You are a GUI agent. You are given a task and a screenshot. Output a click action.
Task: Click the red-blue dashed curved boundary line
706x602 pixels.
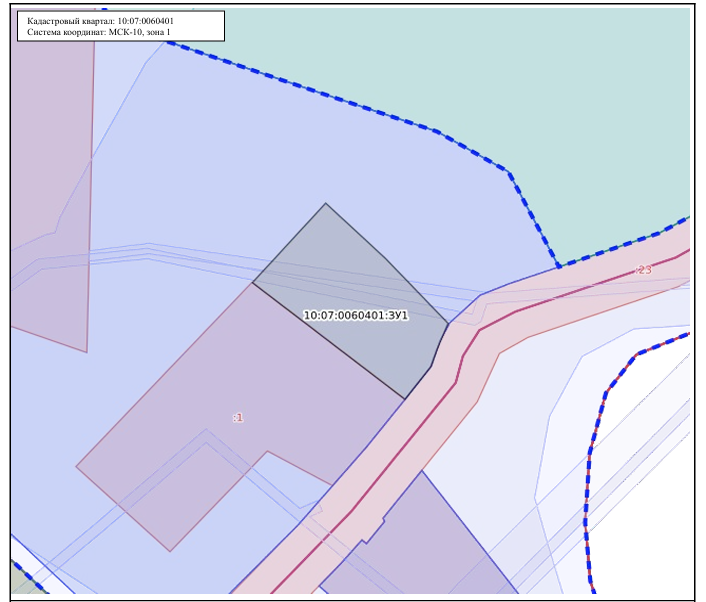pyautogui.click(x=591, y=450)
